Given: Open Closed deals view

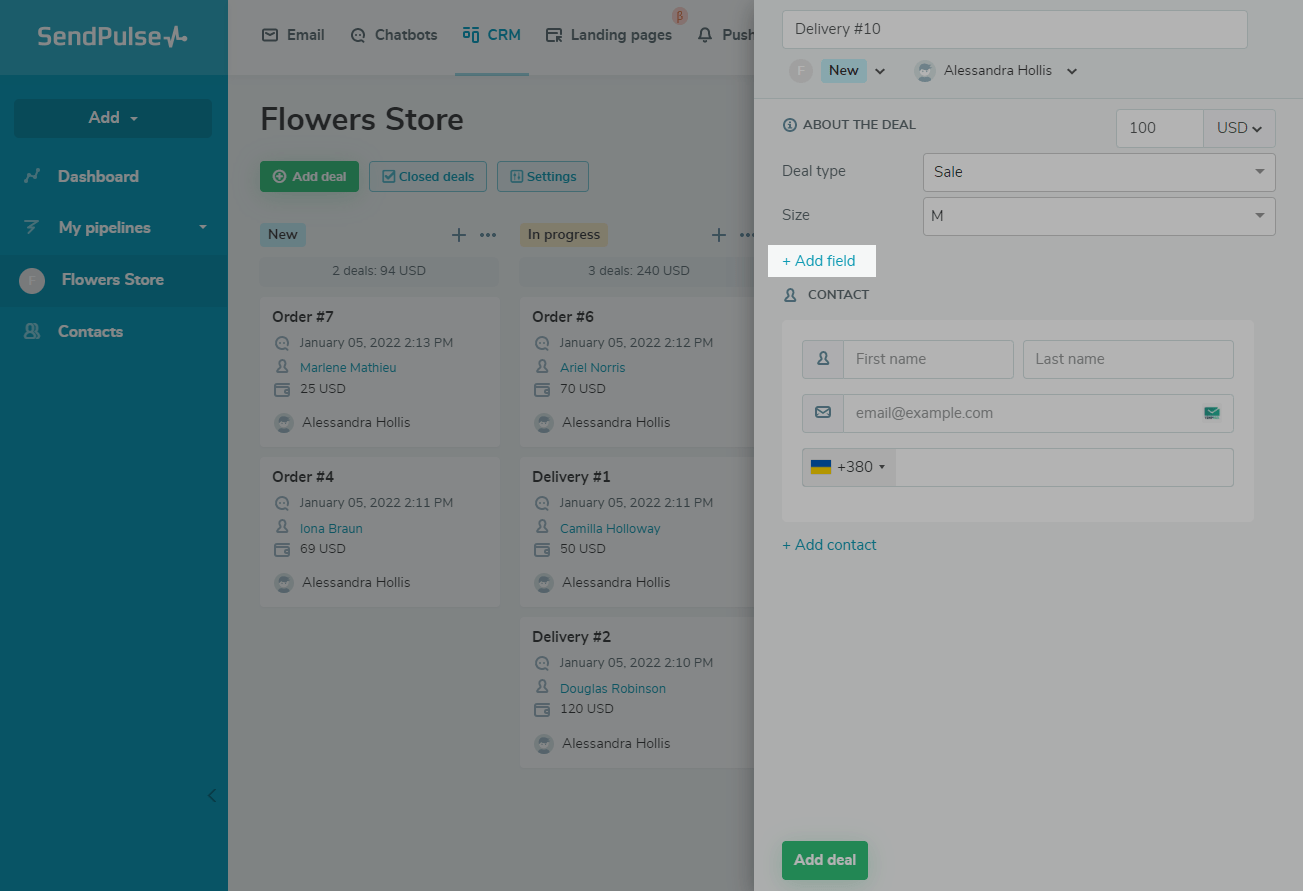Looking at the screenshot, I should coord(428,177).
